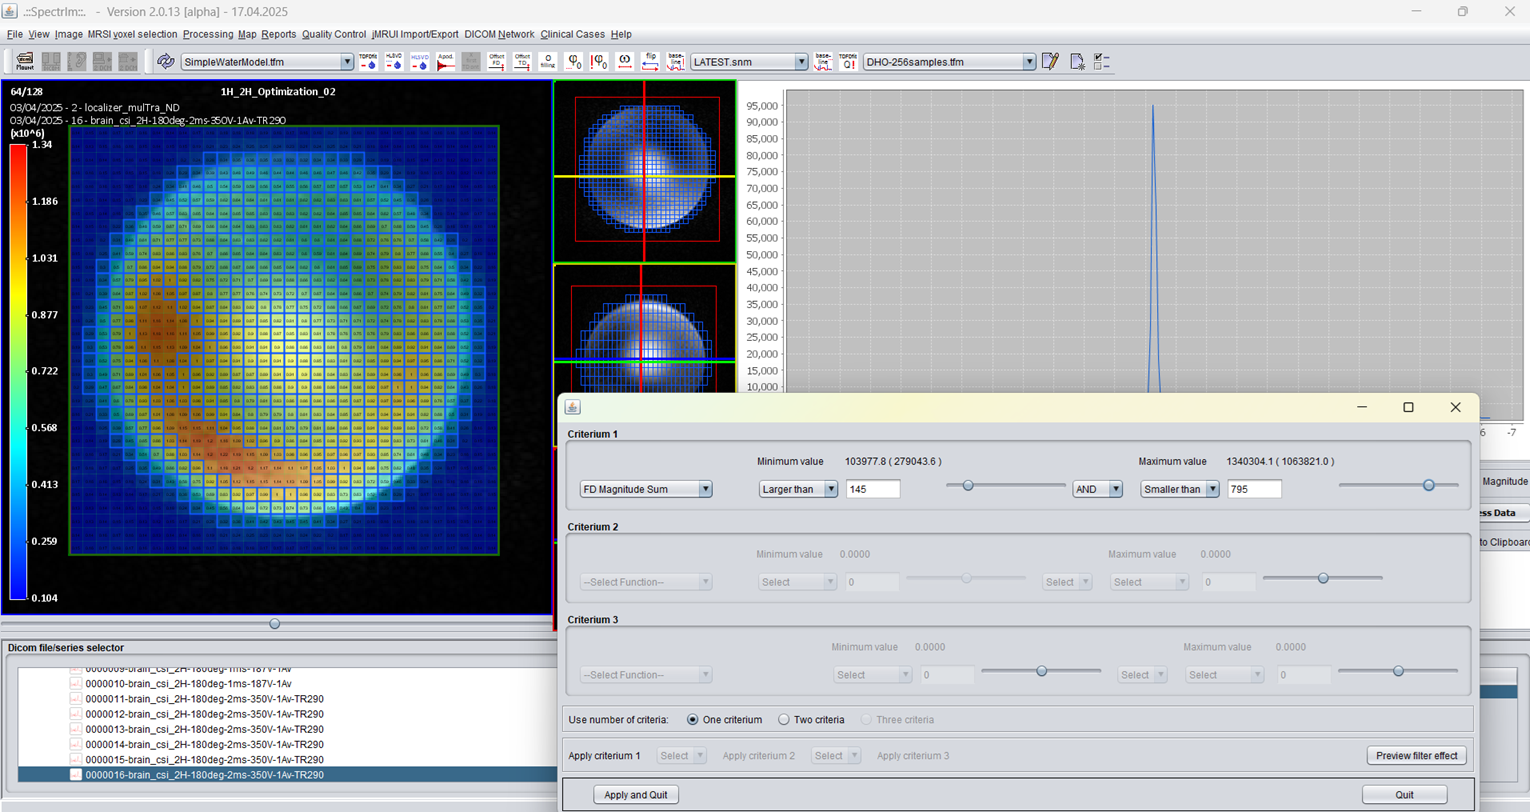Open the Reports menu

point(279,34)
